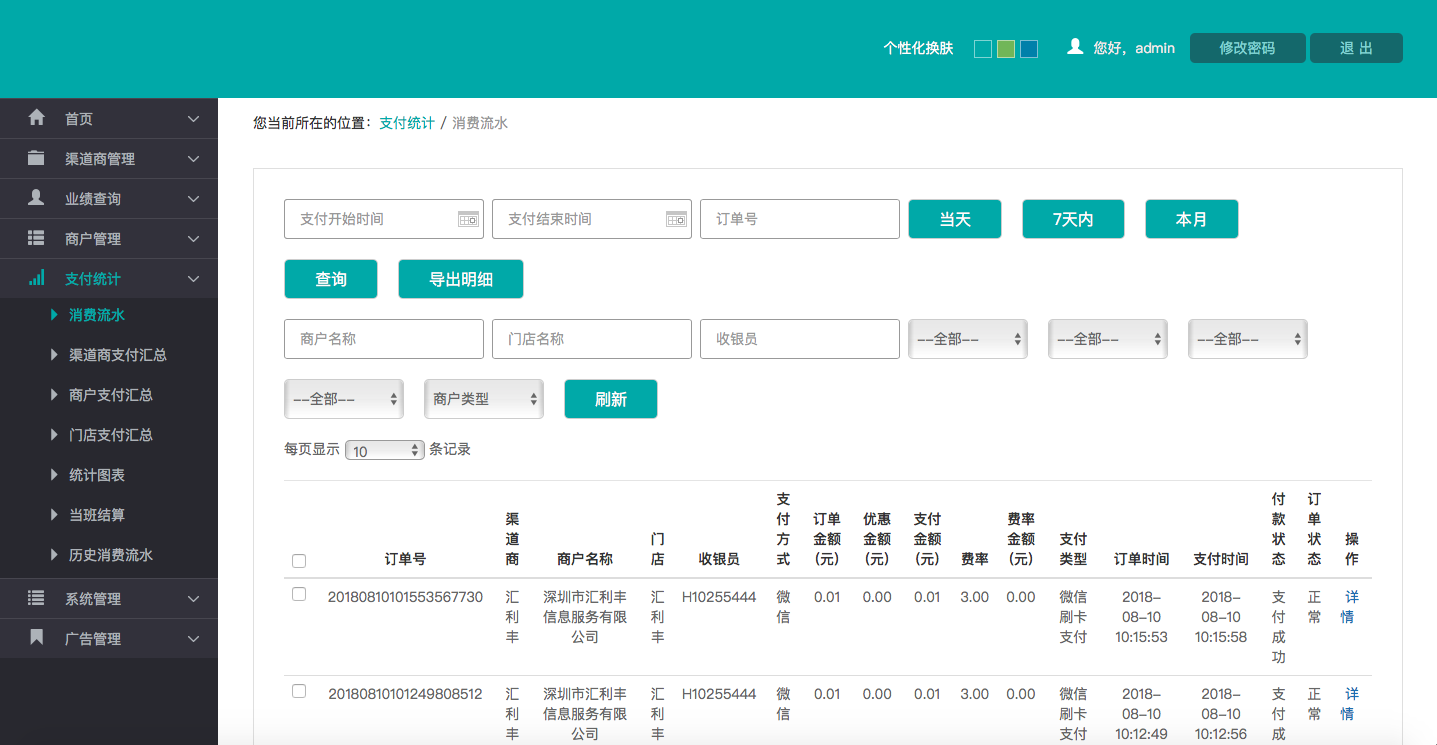Open 渠道商支付汇总 in the sidebar
Viewport: 1437px width, 745px height.
click(x=118, y=355)
